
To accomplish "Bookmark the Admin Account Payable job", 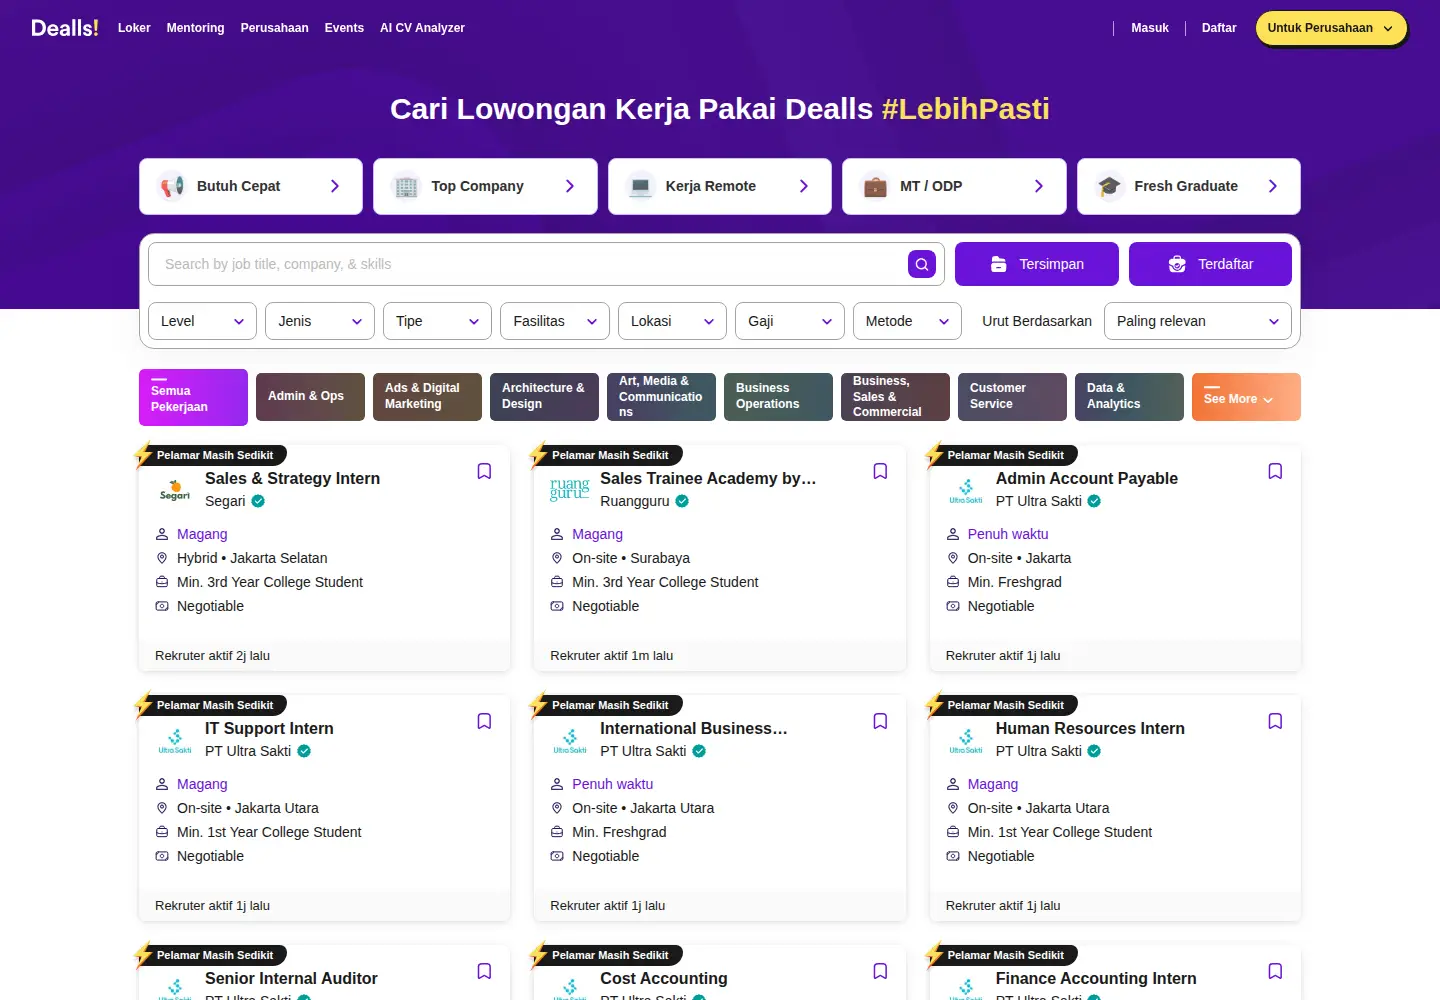I will tap(1275, 471).
